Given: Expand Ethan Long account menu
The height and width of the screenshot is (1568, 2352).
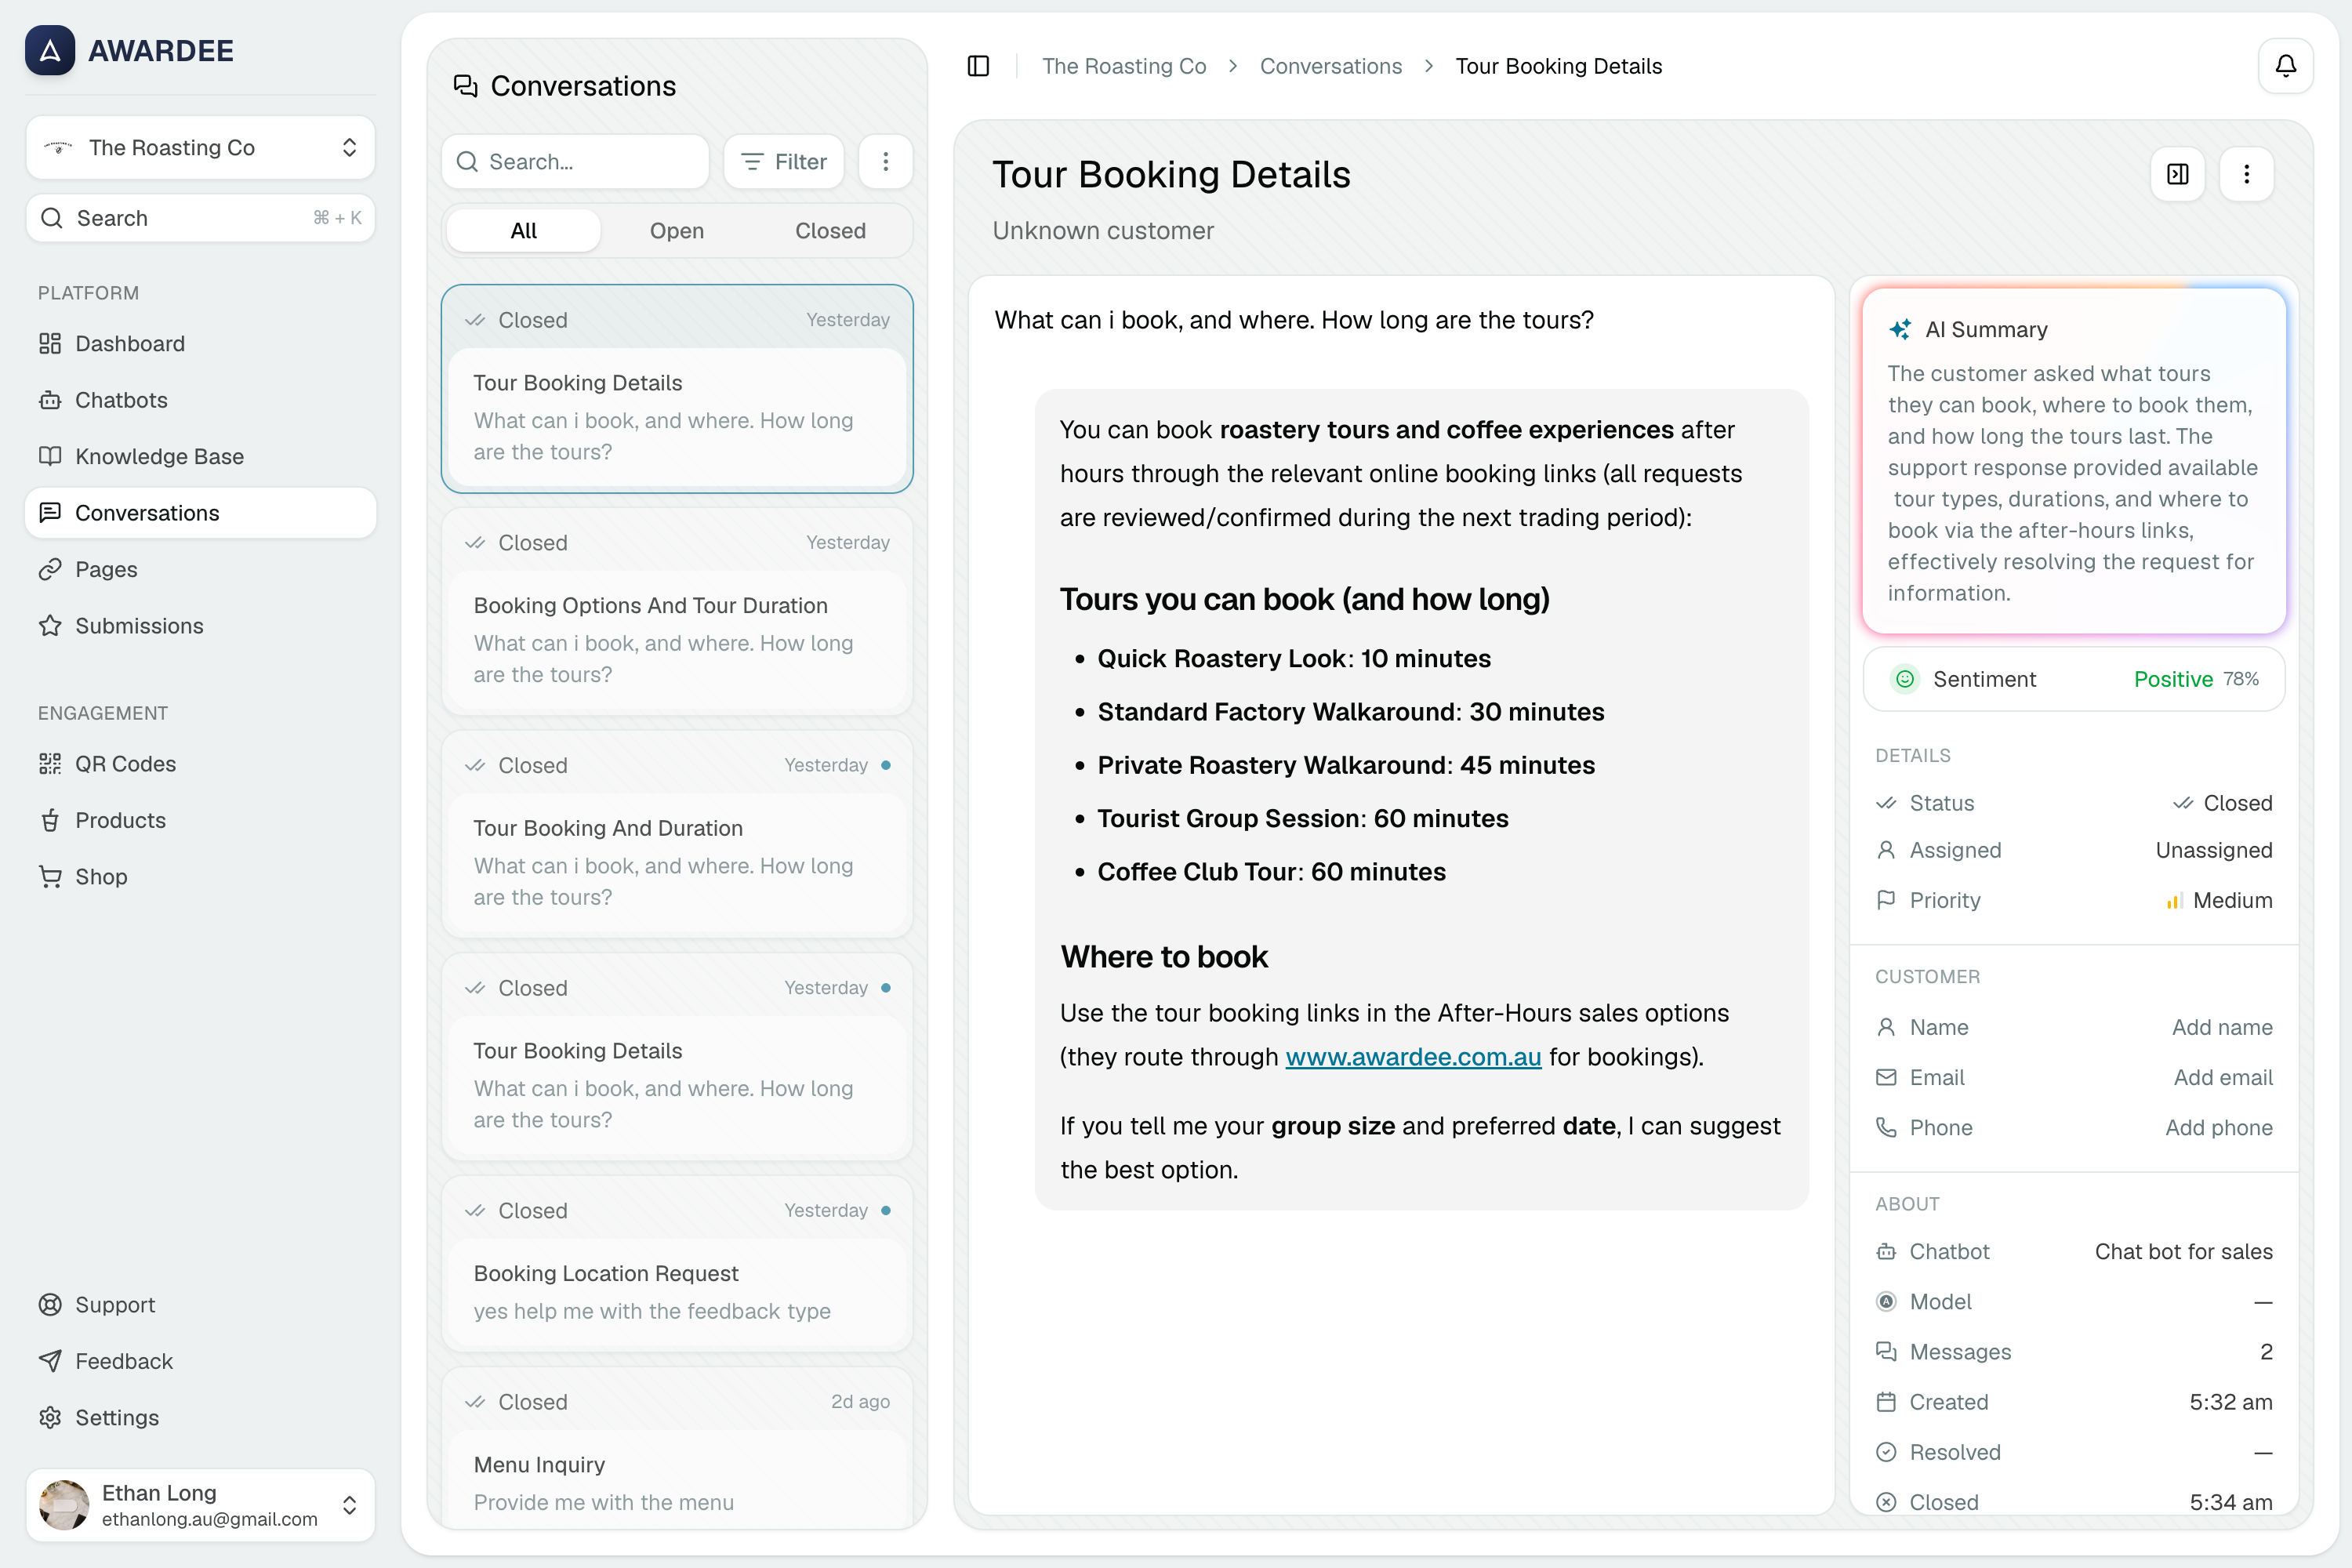Looking at the screenshot, I should coord(200,1505).
